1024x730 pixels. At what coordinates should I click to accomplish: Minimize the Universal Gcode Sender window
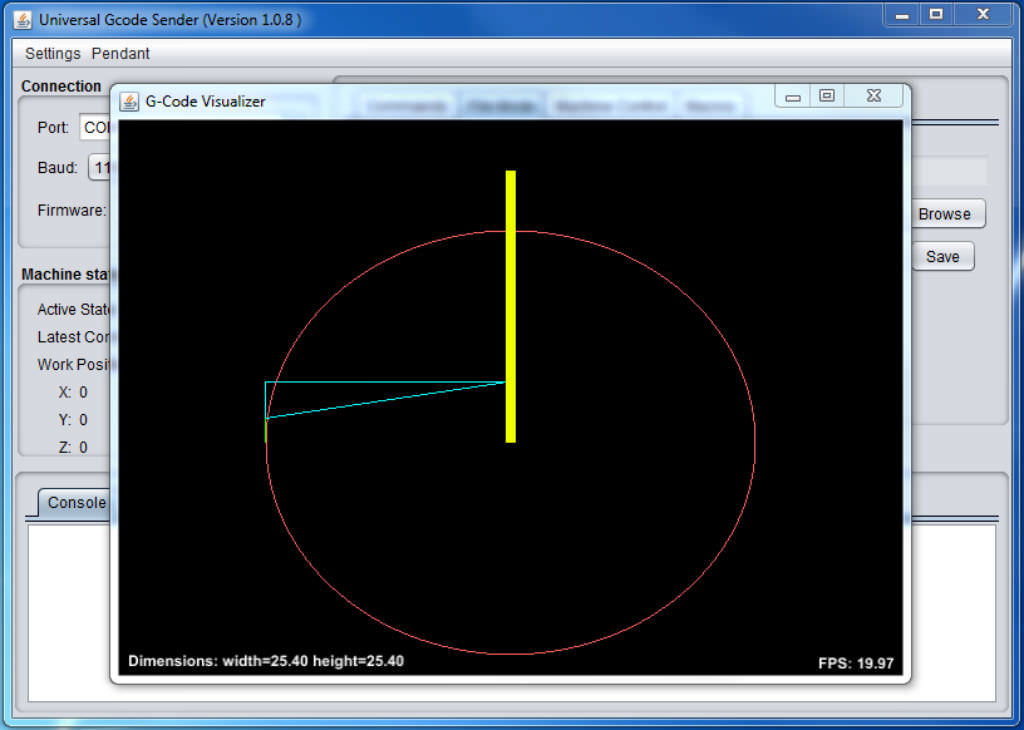[901, 15]
